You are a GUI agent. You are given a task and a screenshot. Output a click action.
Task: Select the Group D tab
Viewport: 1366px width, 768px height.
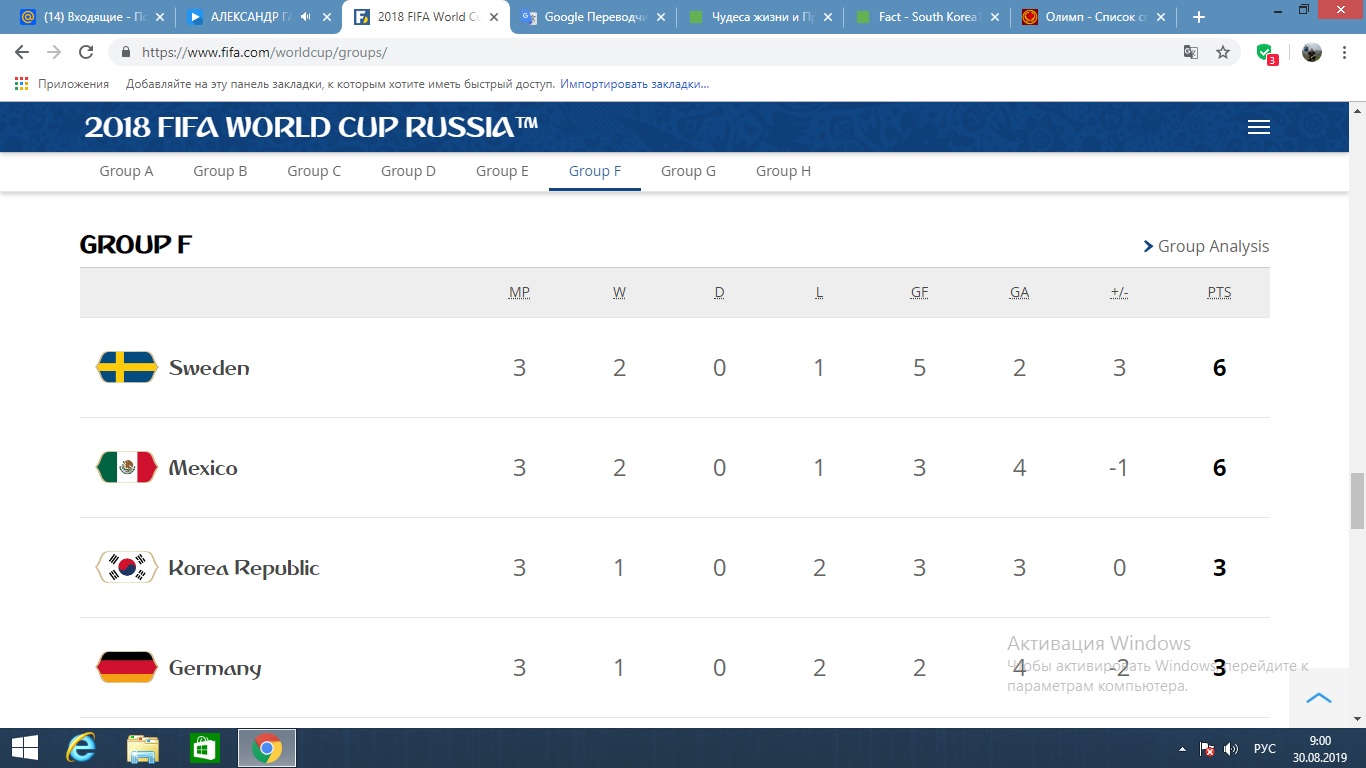click(408, 171)
